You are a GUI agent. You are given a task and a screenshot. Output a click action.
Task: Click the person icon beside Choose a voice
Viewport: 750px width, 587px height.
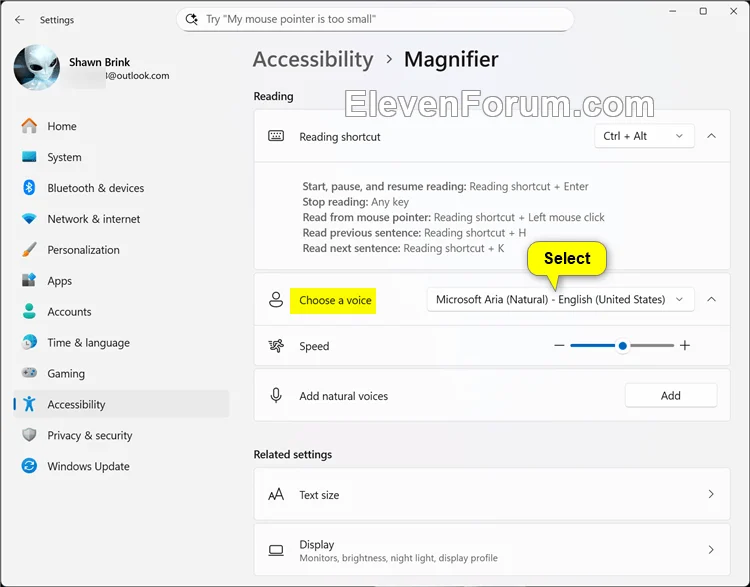point(276,299)
